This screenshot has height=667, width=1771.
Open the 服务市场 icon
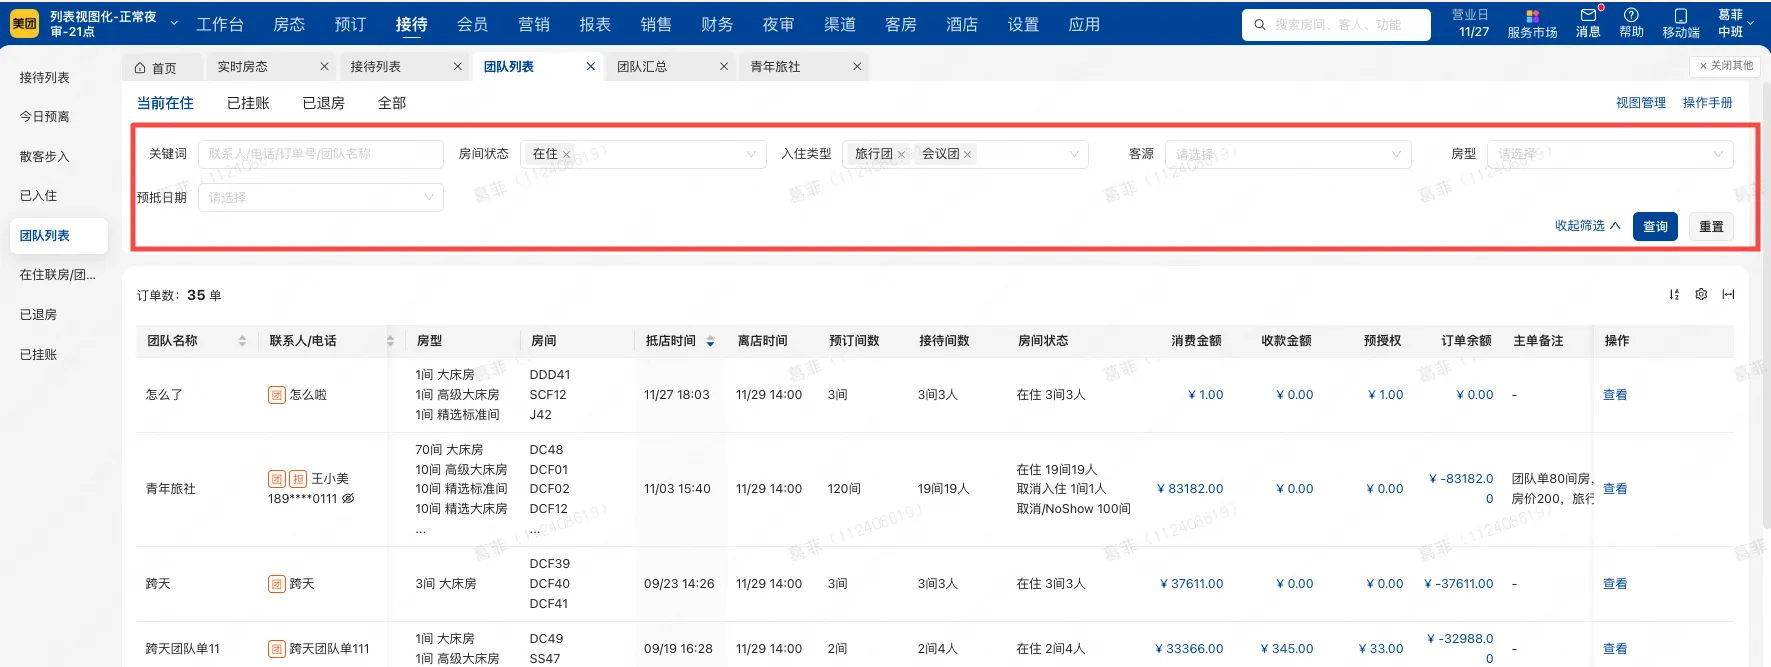(x=1532, y=17)
